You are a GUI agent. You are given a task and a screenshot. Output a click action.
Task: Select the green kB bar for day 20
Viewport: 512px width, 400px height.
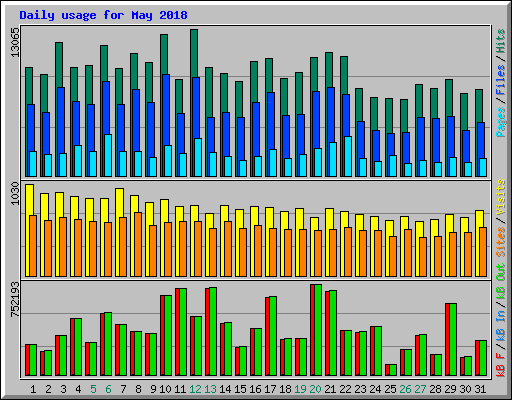318,330
